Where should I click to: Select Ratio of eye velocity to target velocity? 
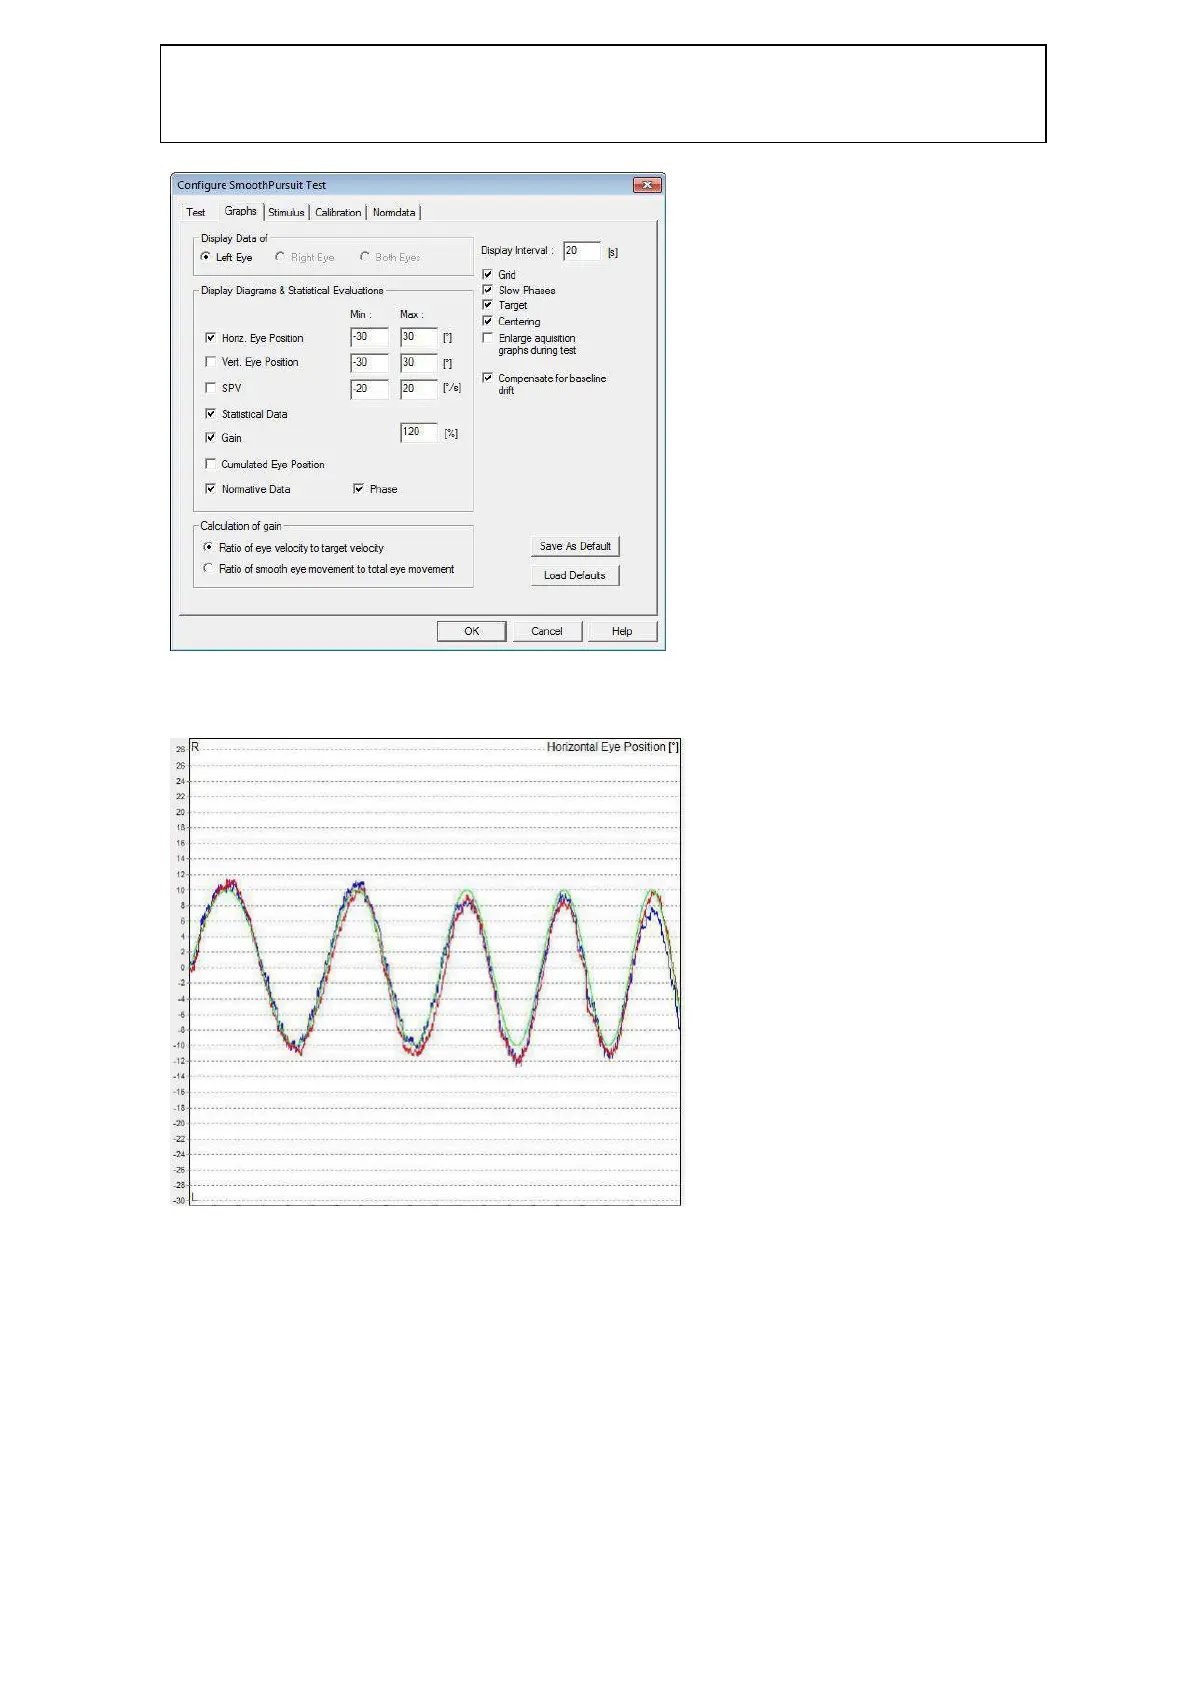click(208, 547)
